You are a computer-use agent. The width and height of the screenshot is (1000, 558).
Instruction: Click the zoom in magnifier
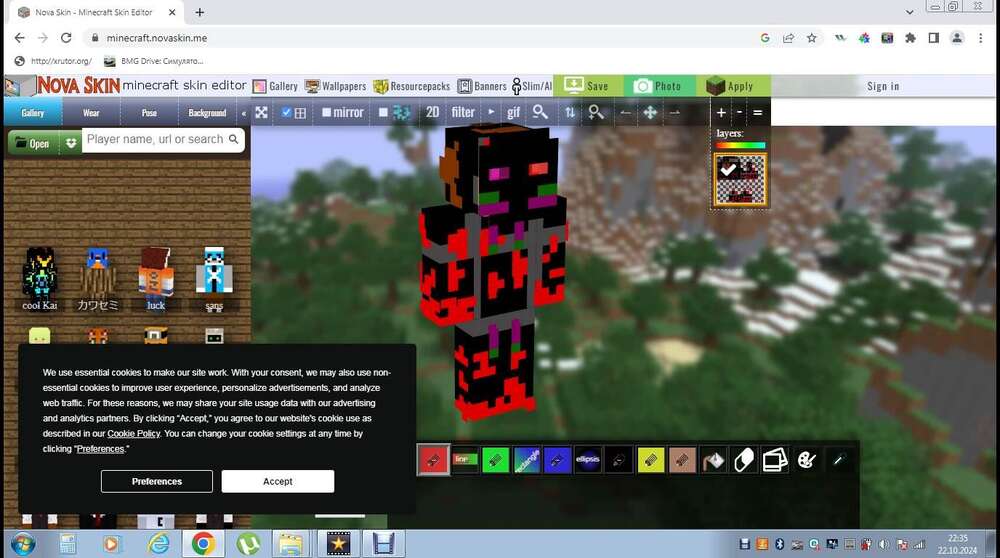coord(596,112)
